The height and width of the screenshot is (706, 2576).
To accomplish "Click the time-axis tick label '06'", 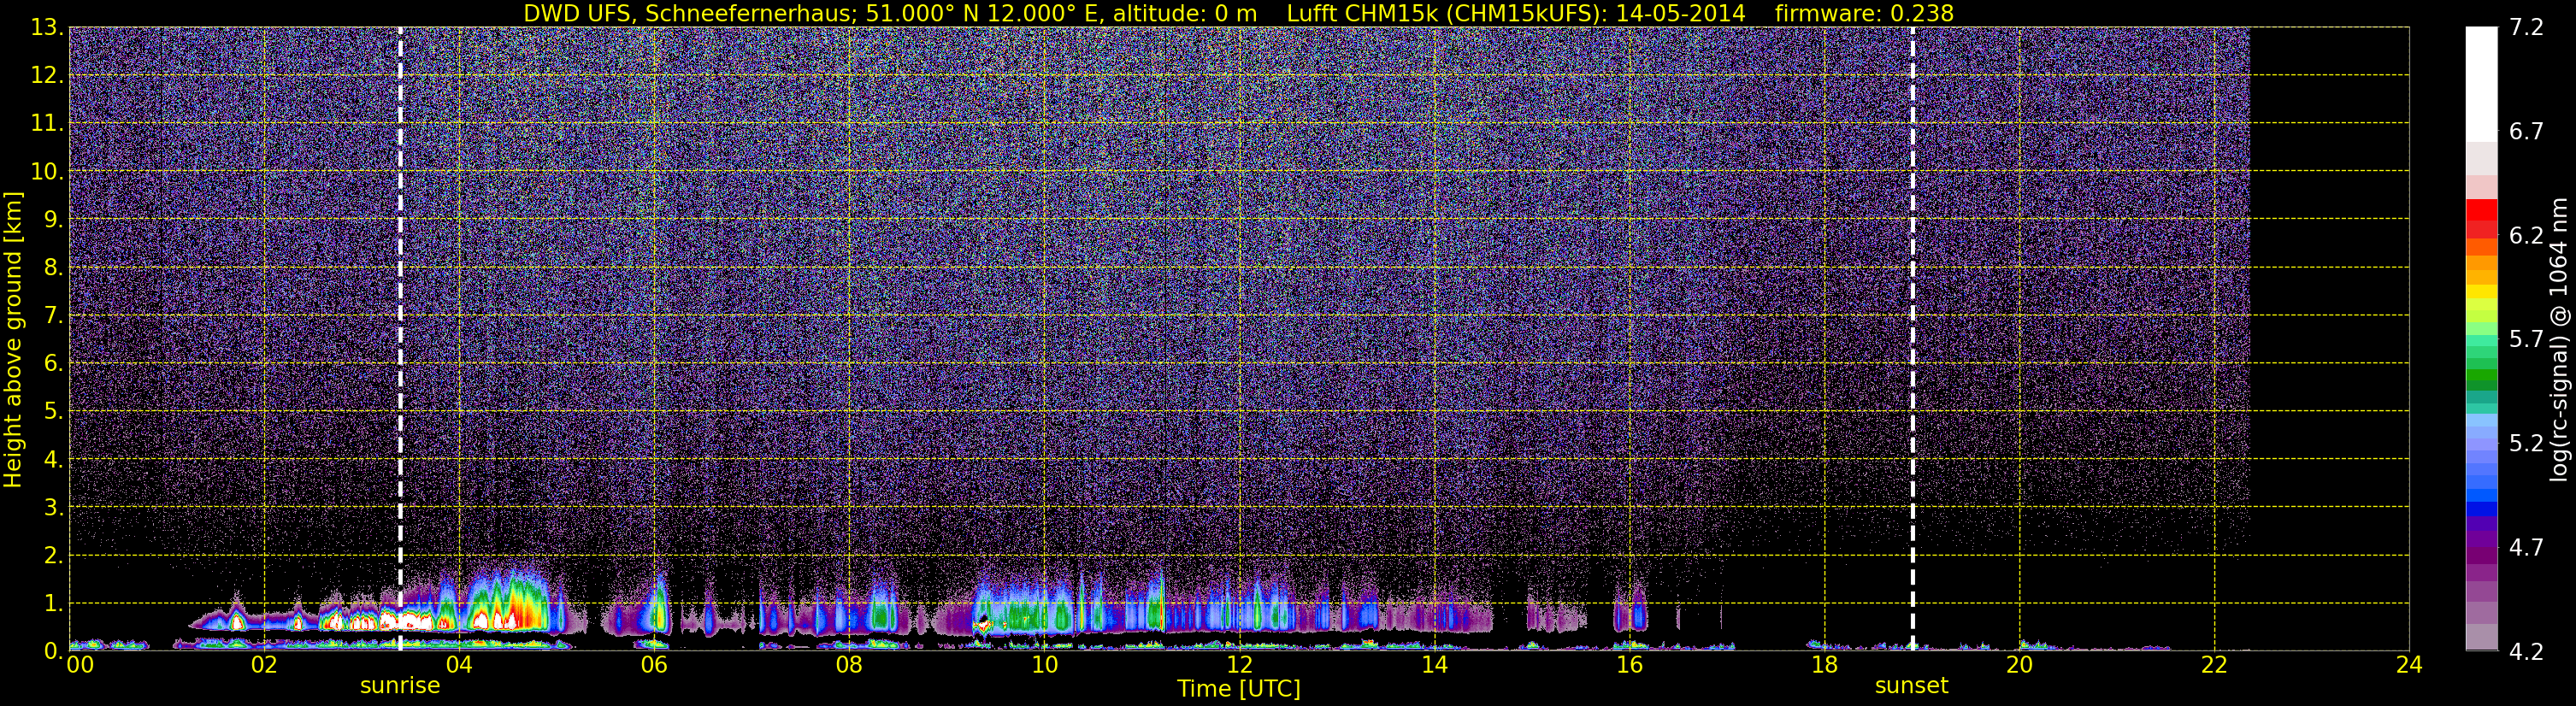I will click(654, 665).
